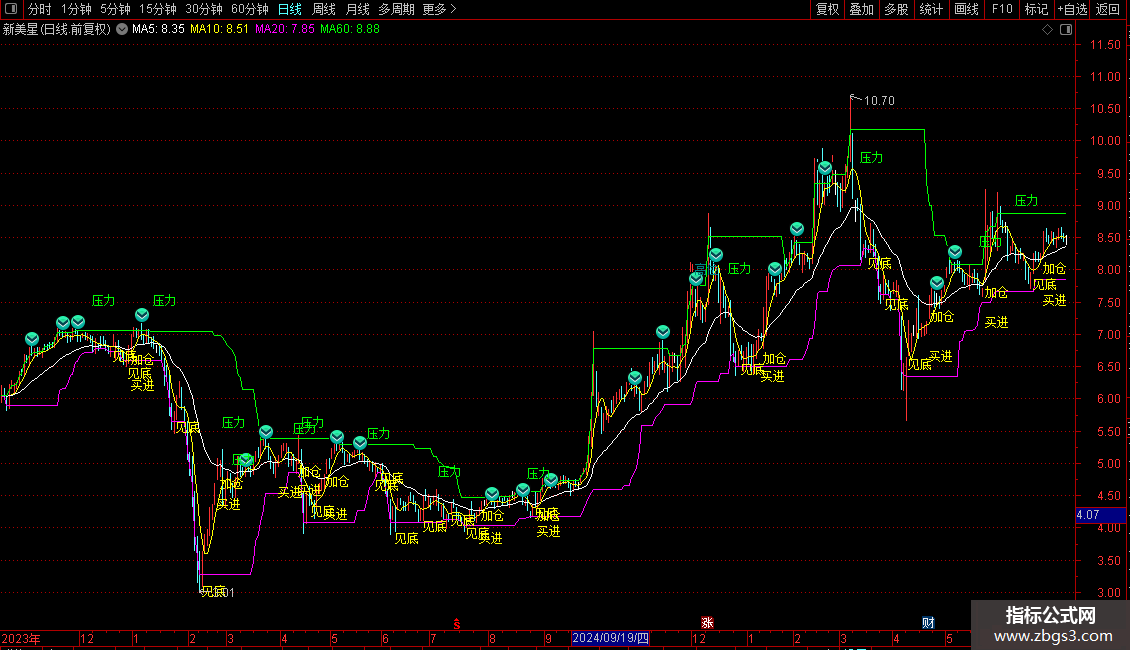
Task: Click the diamond icon above the price axis
Action: (x=1048, y=30)
